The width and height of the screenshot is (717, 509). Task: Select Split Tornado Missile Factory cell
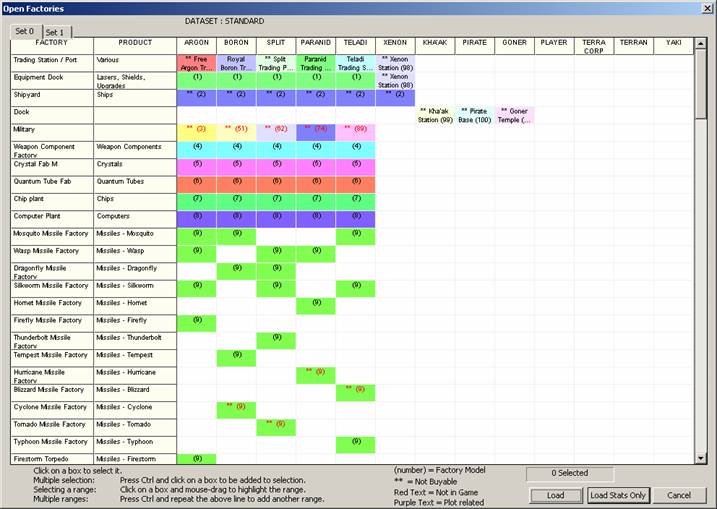(276, 426)
